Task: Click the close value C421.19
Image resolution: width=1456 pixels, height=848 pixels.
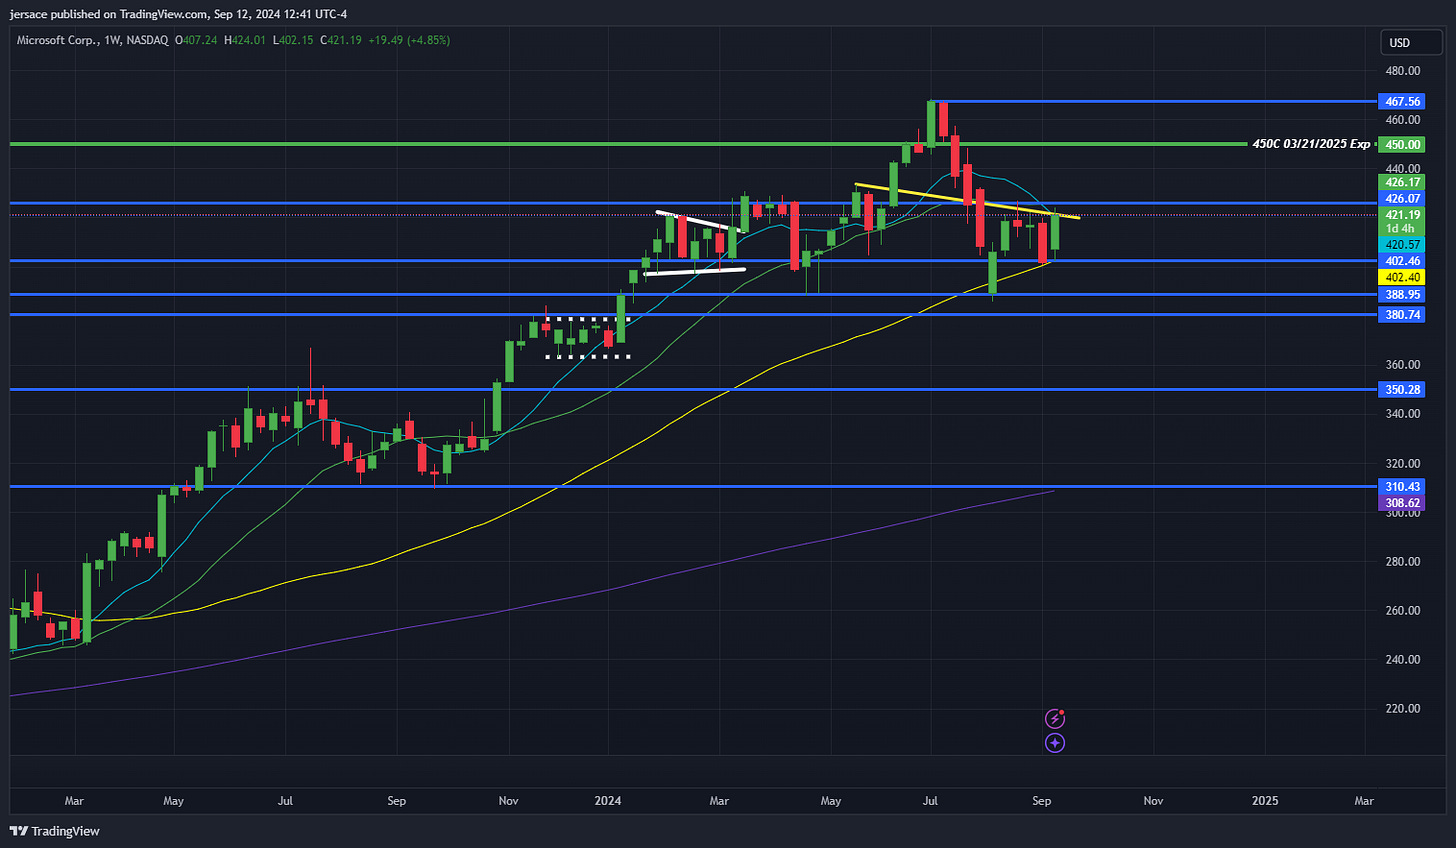Action: pos(341,40)
